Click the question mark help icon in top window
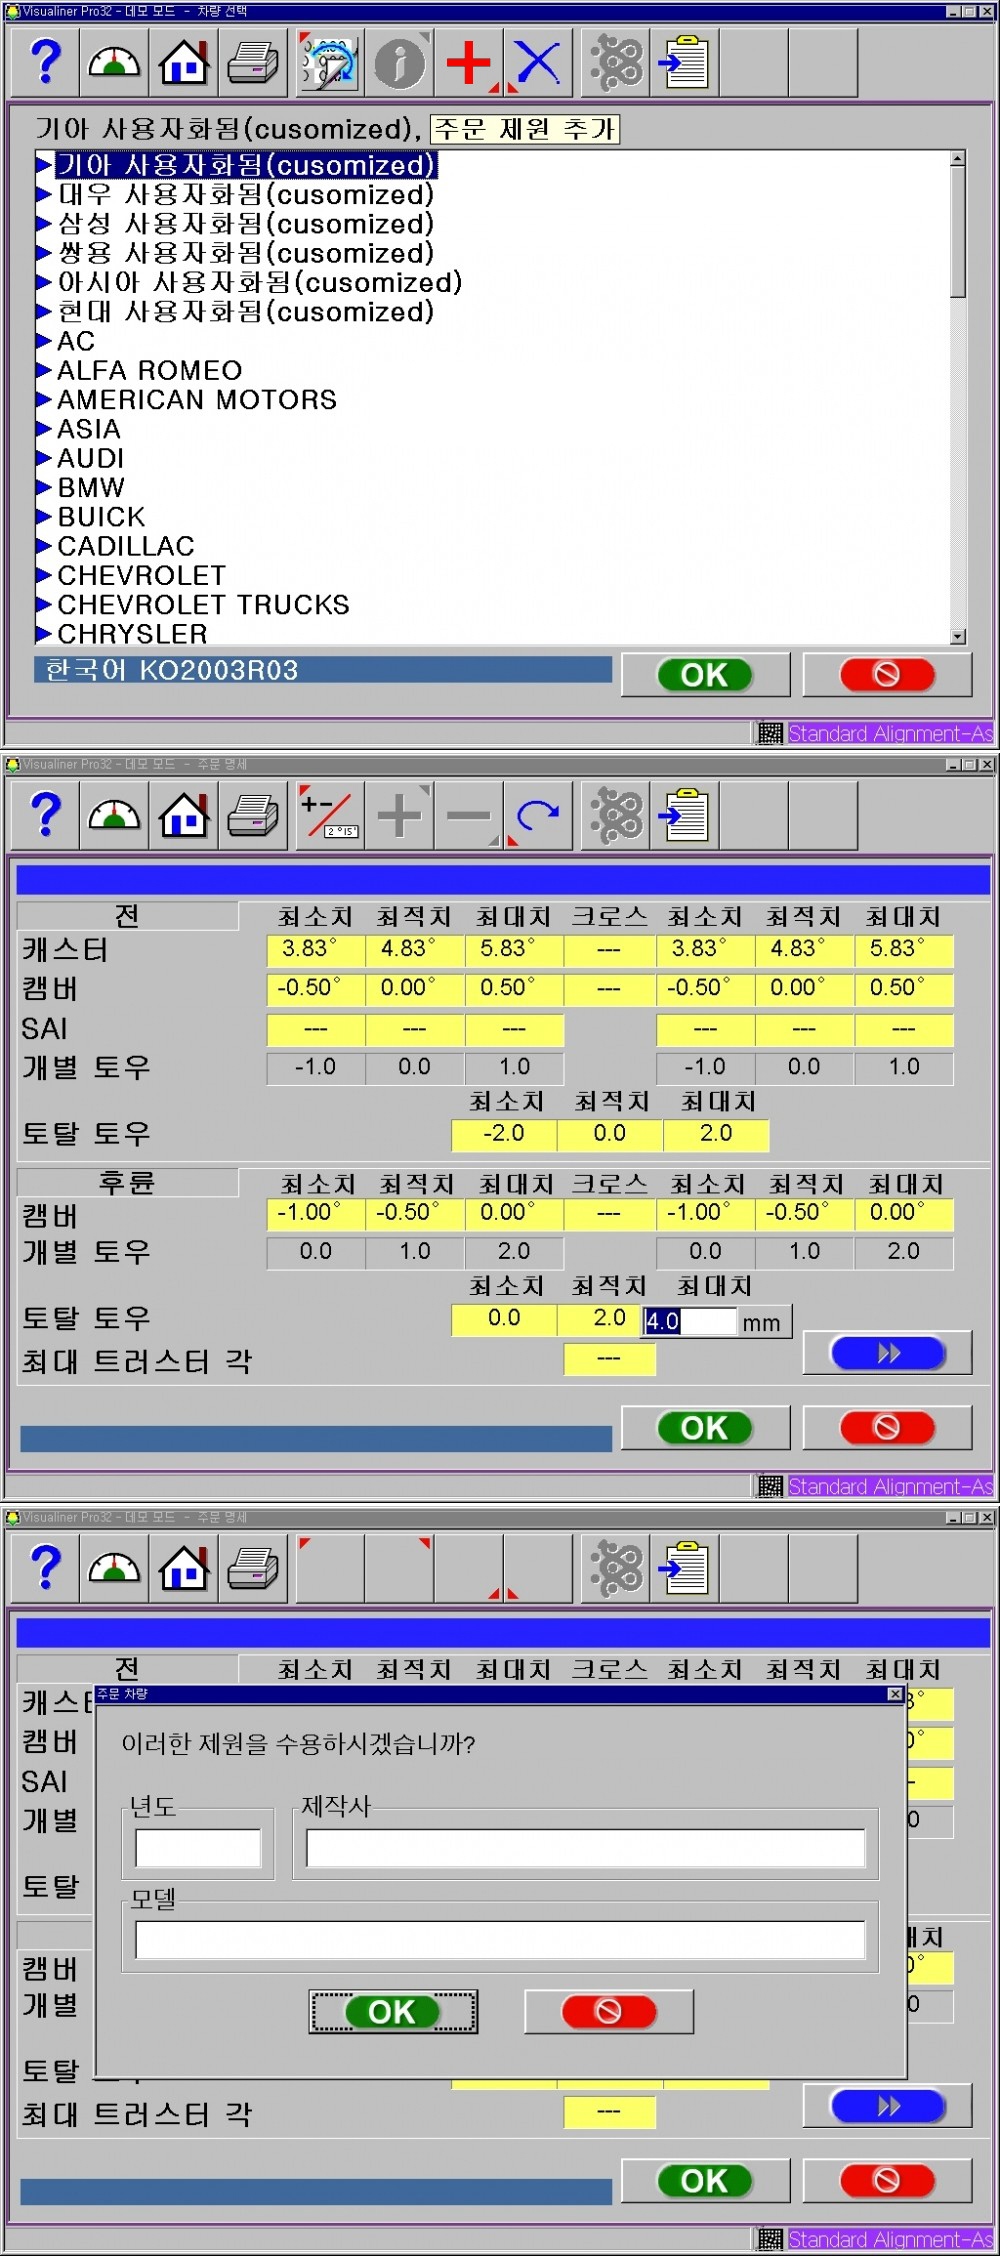The height and width of the screenshot is (2256, 1000). [x=46, y=63]
